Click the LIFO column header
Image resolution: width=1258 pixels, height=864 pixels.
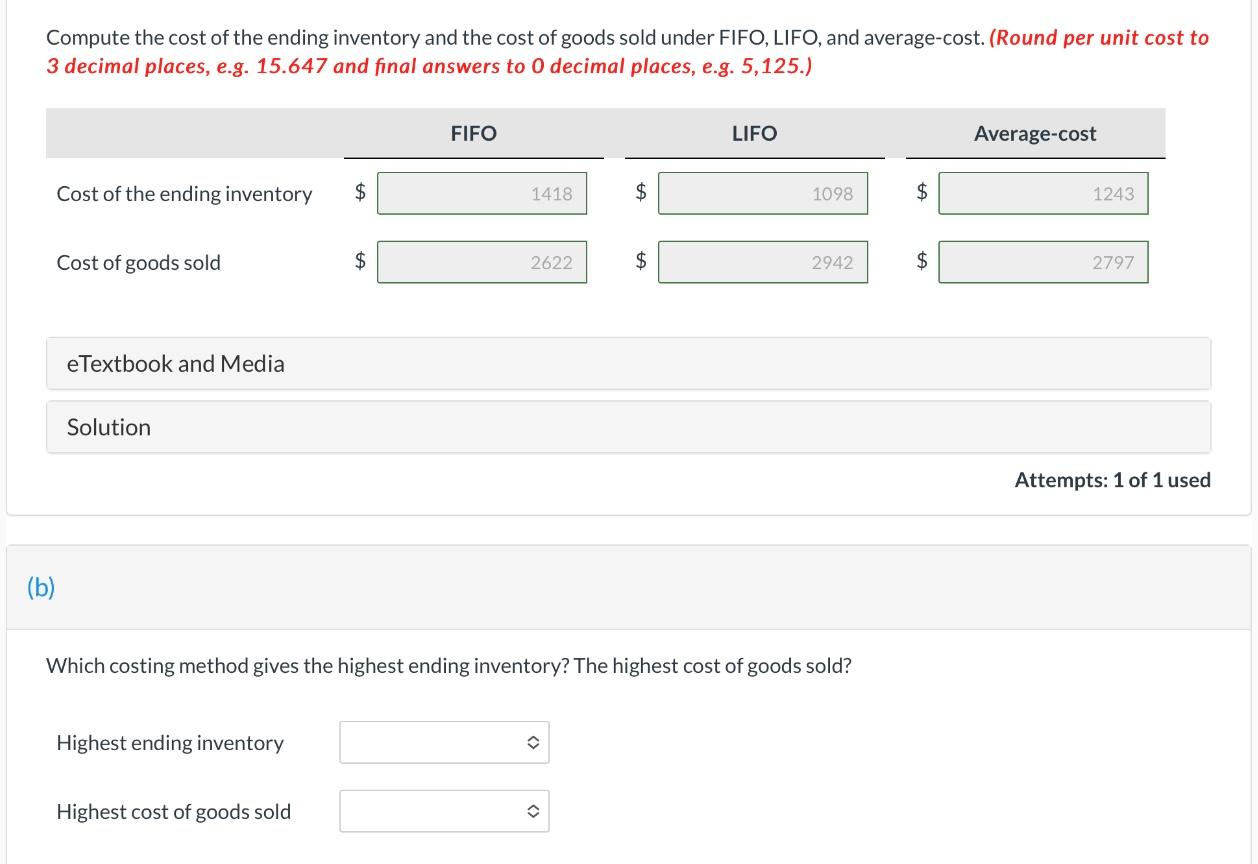(755, 133)
